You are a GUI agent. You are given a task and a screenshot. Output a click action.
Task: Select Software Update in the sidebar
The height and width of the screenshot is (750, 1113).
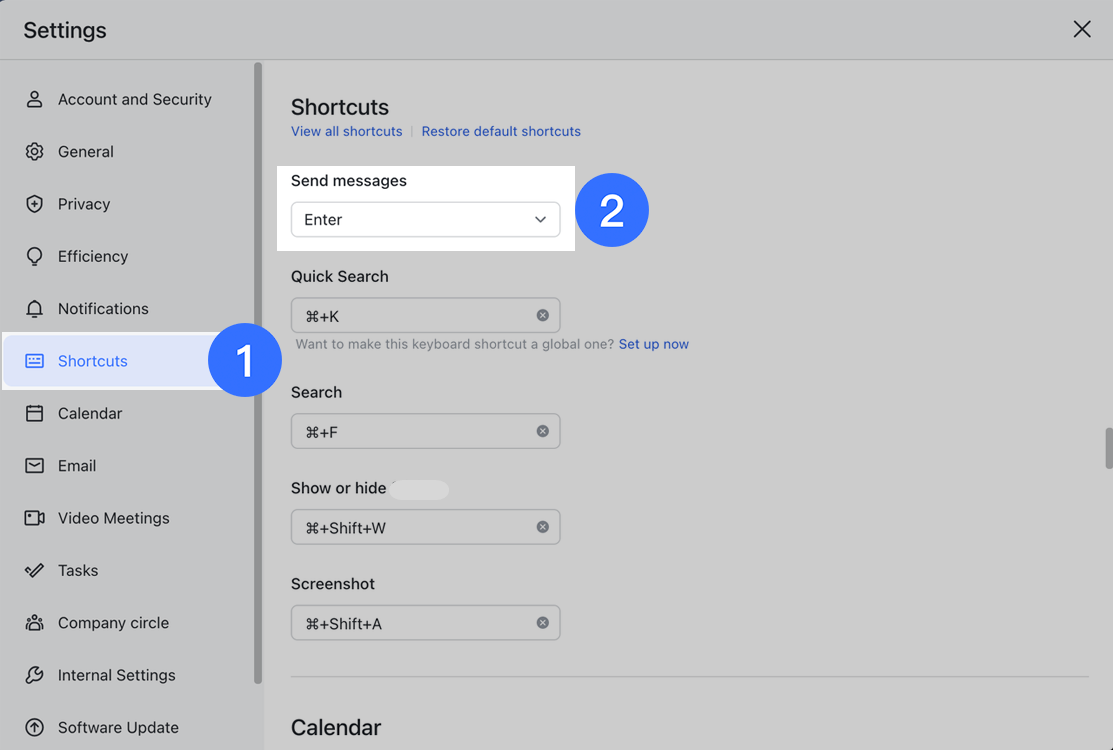tap(118, 728)
